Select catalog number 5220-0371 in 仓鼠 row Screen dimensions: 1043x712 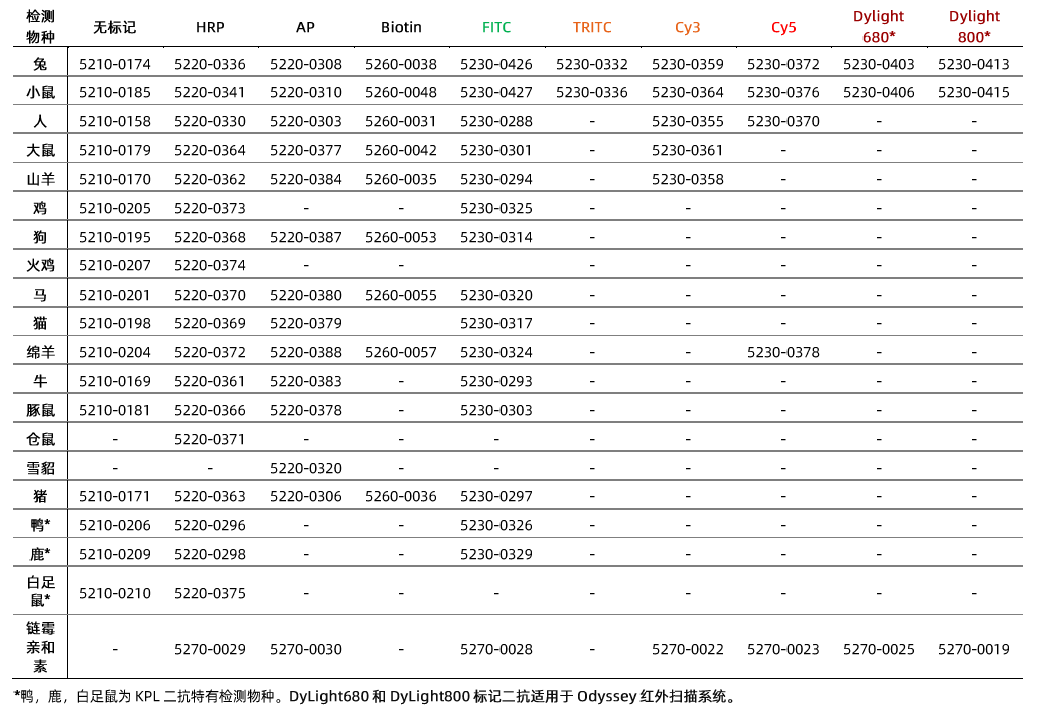[x=210, y=439]
